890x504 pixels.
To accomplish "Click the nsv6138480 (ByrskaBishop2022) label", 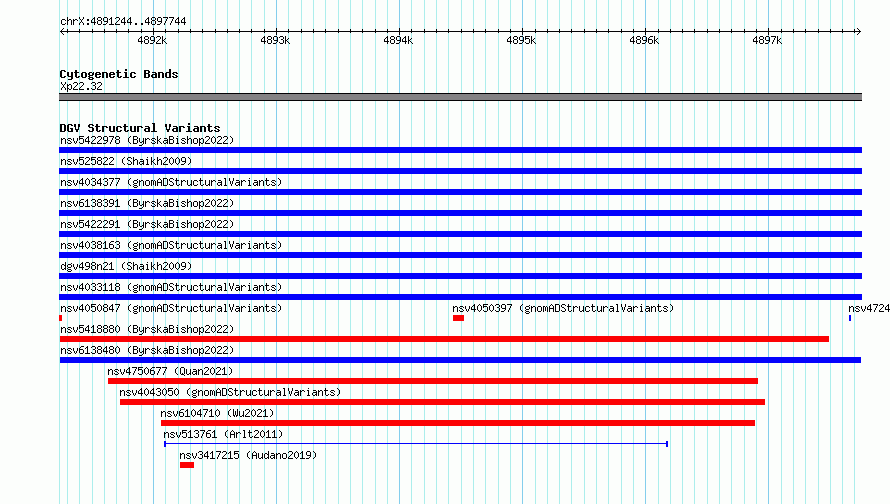I will (x=147, y=350).
